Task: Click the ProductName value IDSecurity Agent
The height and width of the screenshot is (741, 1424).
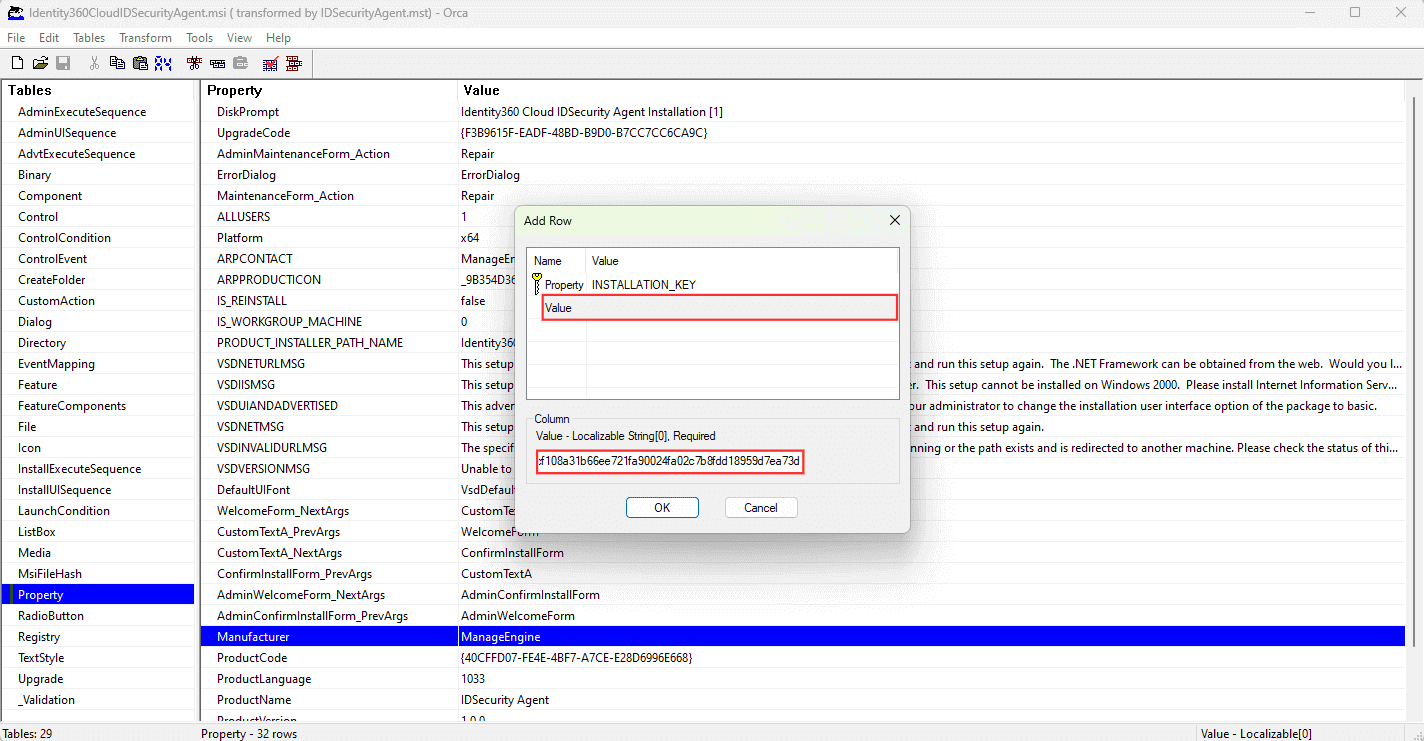Action: click(x=505, y=700)
